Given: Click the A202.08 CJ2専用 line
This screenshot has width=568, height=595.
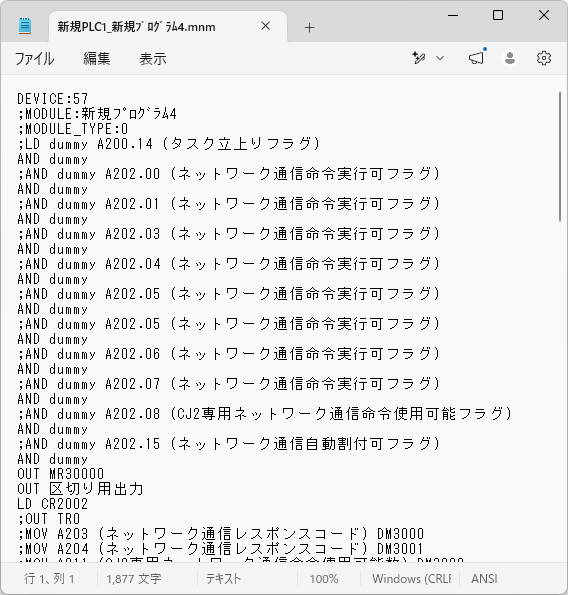Looking at the screenshot, I should click(x=265, y=414).
